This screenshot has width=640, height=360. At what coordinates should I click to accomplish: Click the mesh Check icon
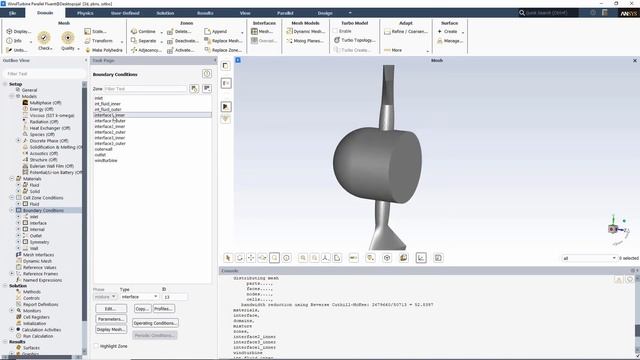(44, 38)
